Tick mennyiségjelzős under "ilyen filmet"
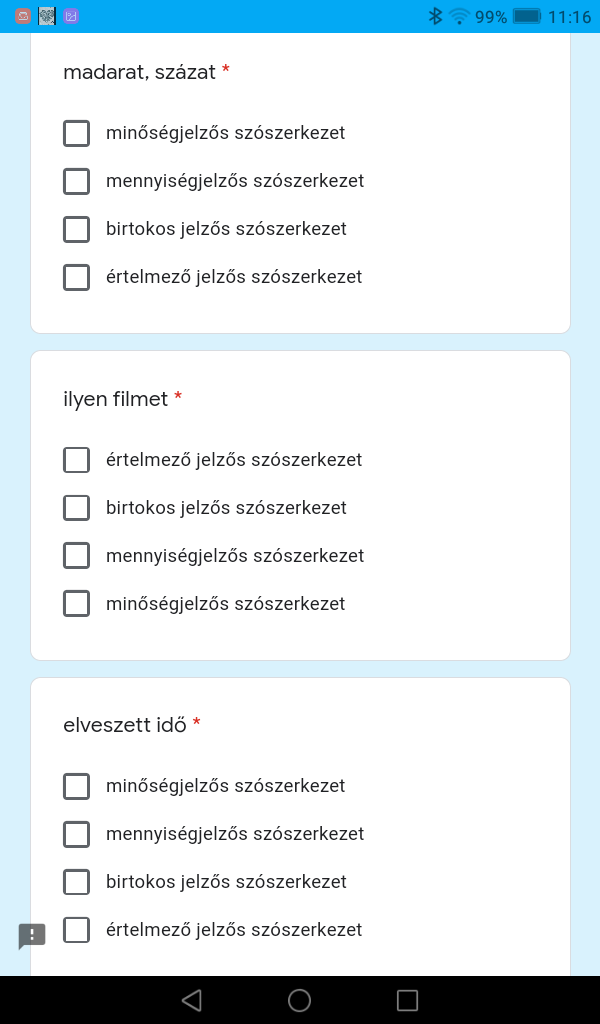The height and width of the screenshot is (1024, 600). [x=77, y=556]
